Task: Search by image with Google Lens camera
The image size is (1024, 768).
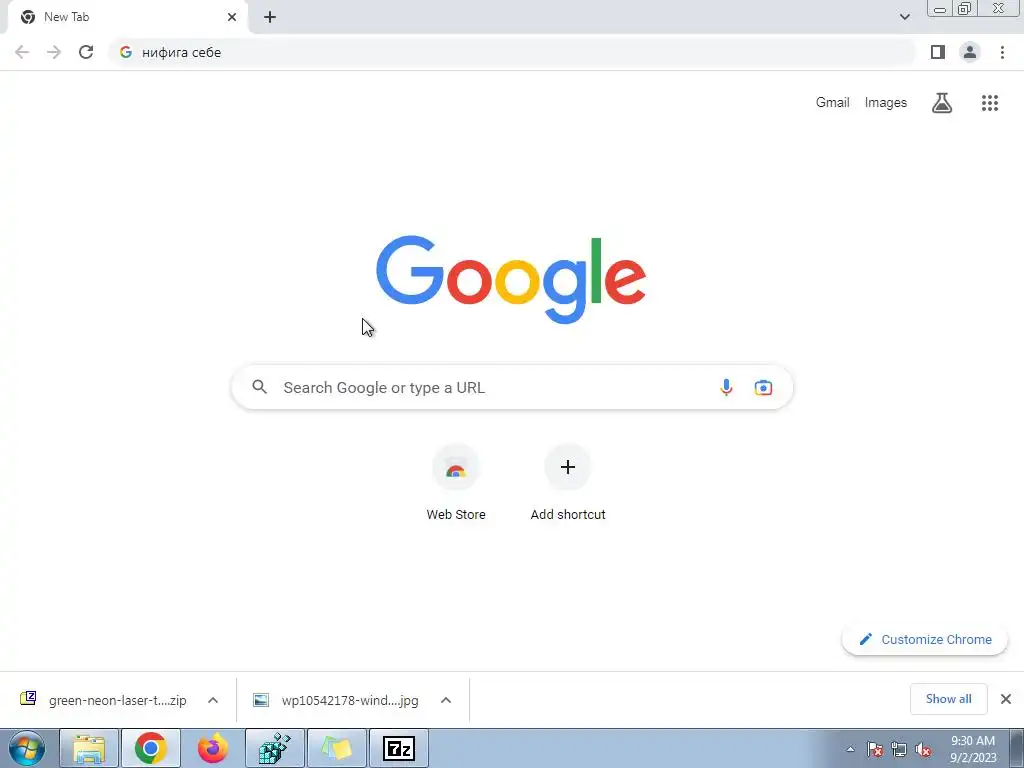Action: [x=763, y=387]
